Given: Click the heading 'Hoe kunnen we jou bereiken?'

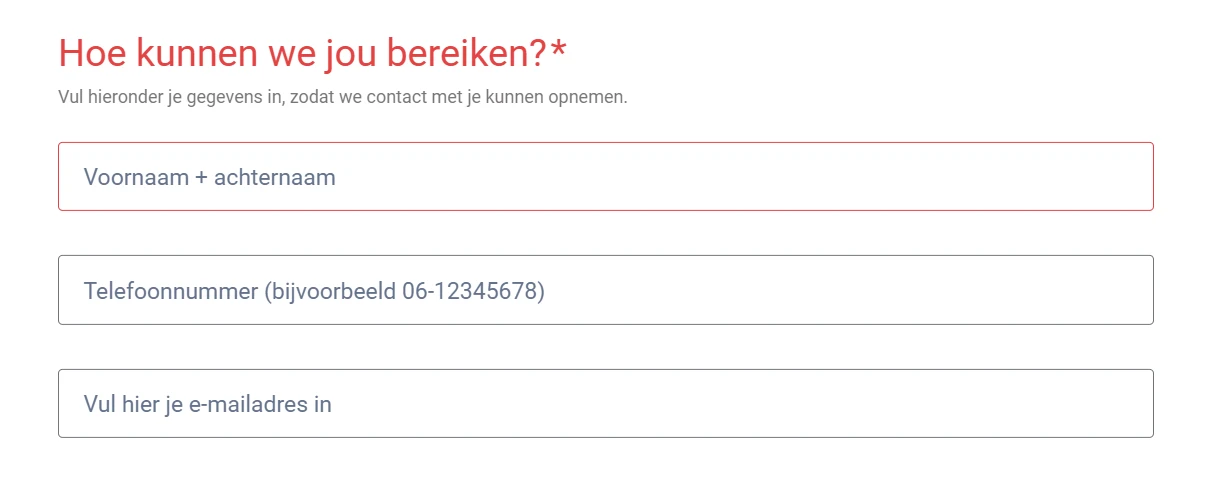Looking at the screenshot, I should pos(302,54).
